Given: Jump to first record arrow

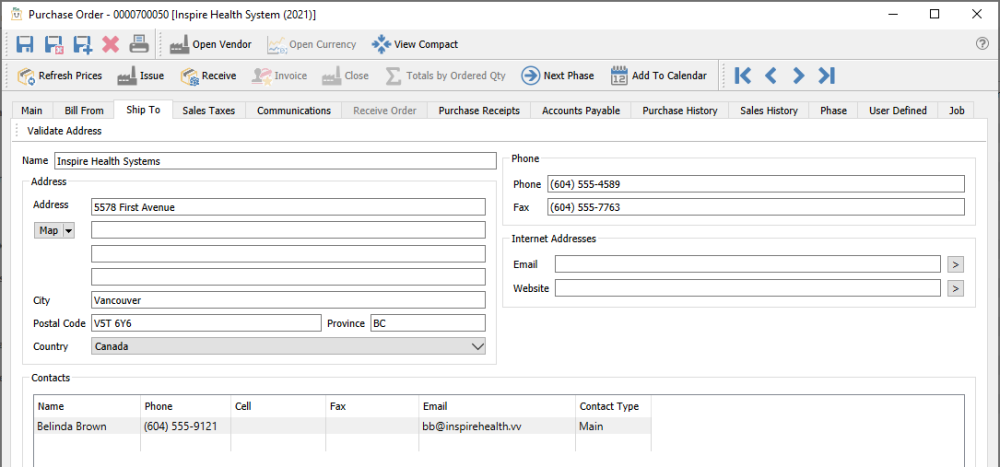Looking at the screenshot, I should (742, 76).
